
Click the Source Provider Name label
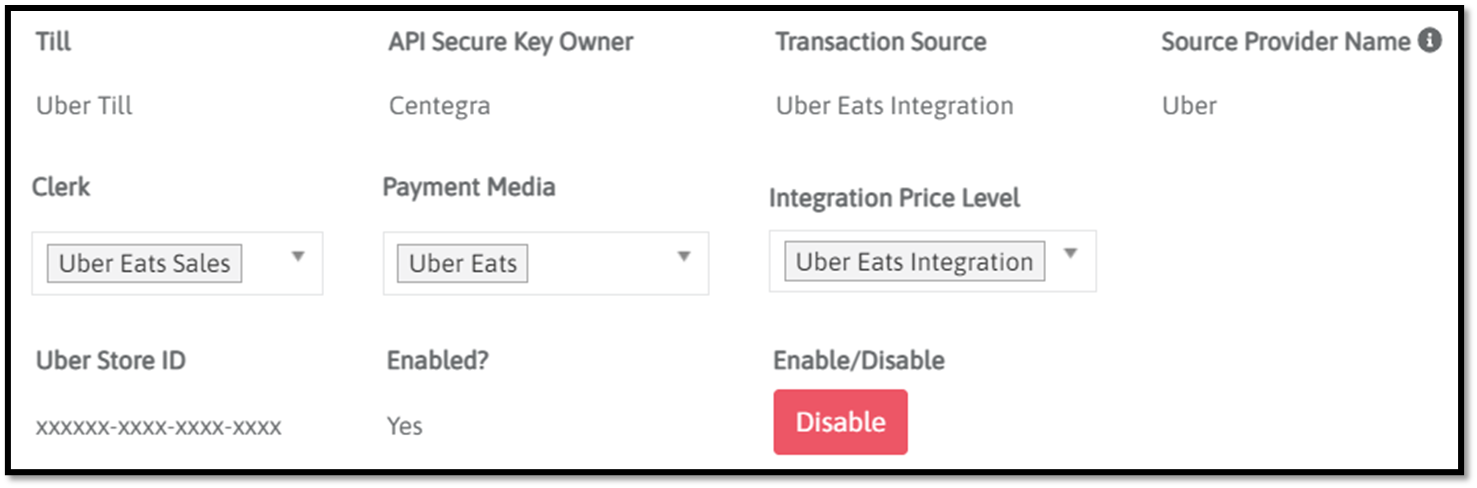pyautogui.click(x=1285, y=42)
